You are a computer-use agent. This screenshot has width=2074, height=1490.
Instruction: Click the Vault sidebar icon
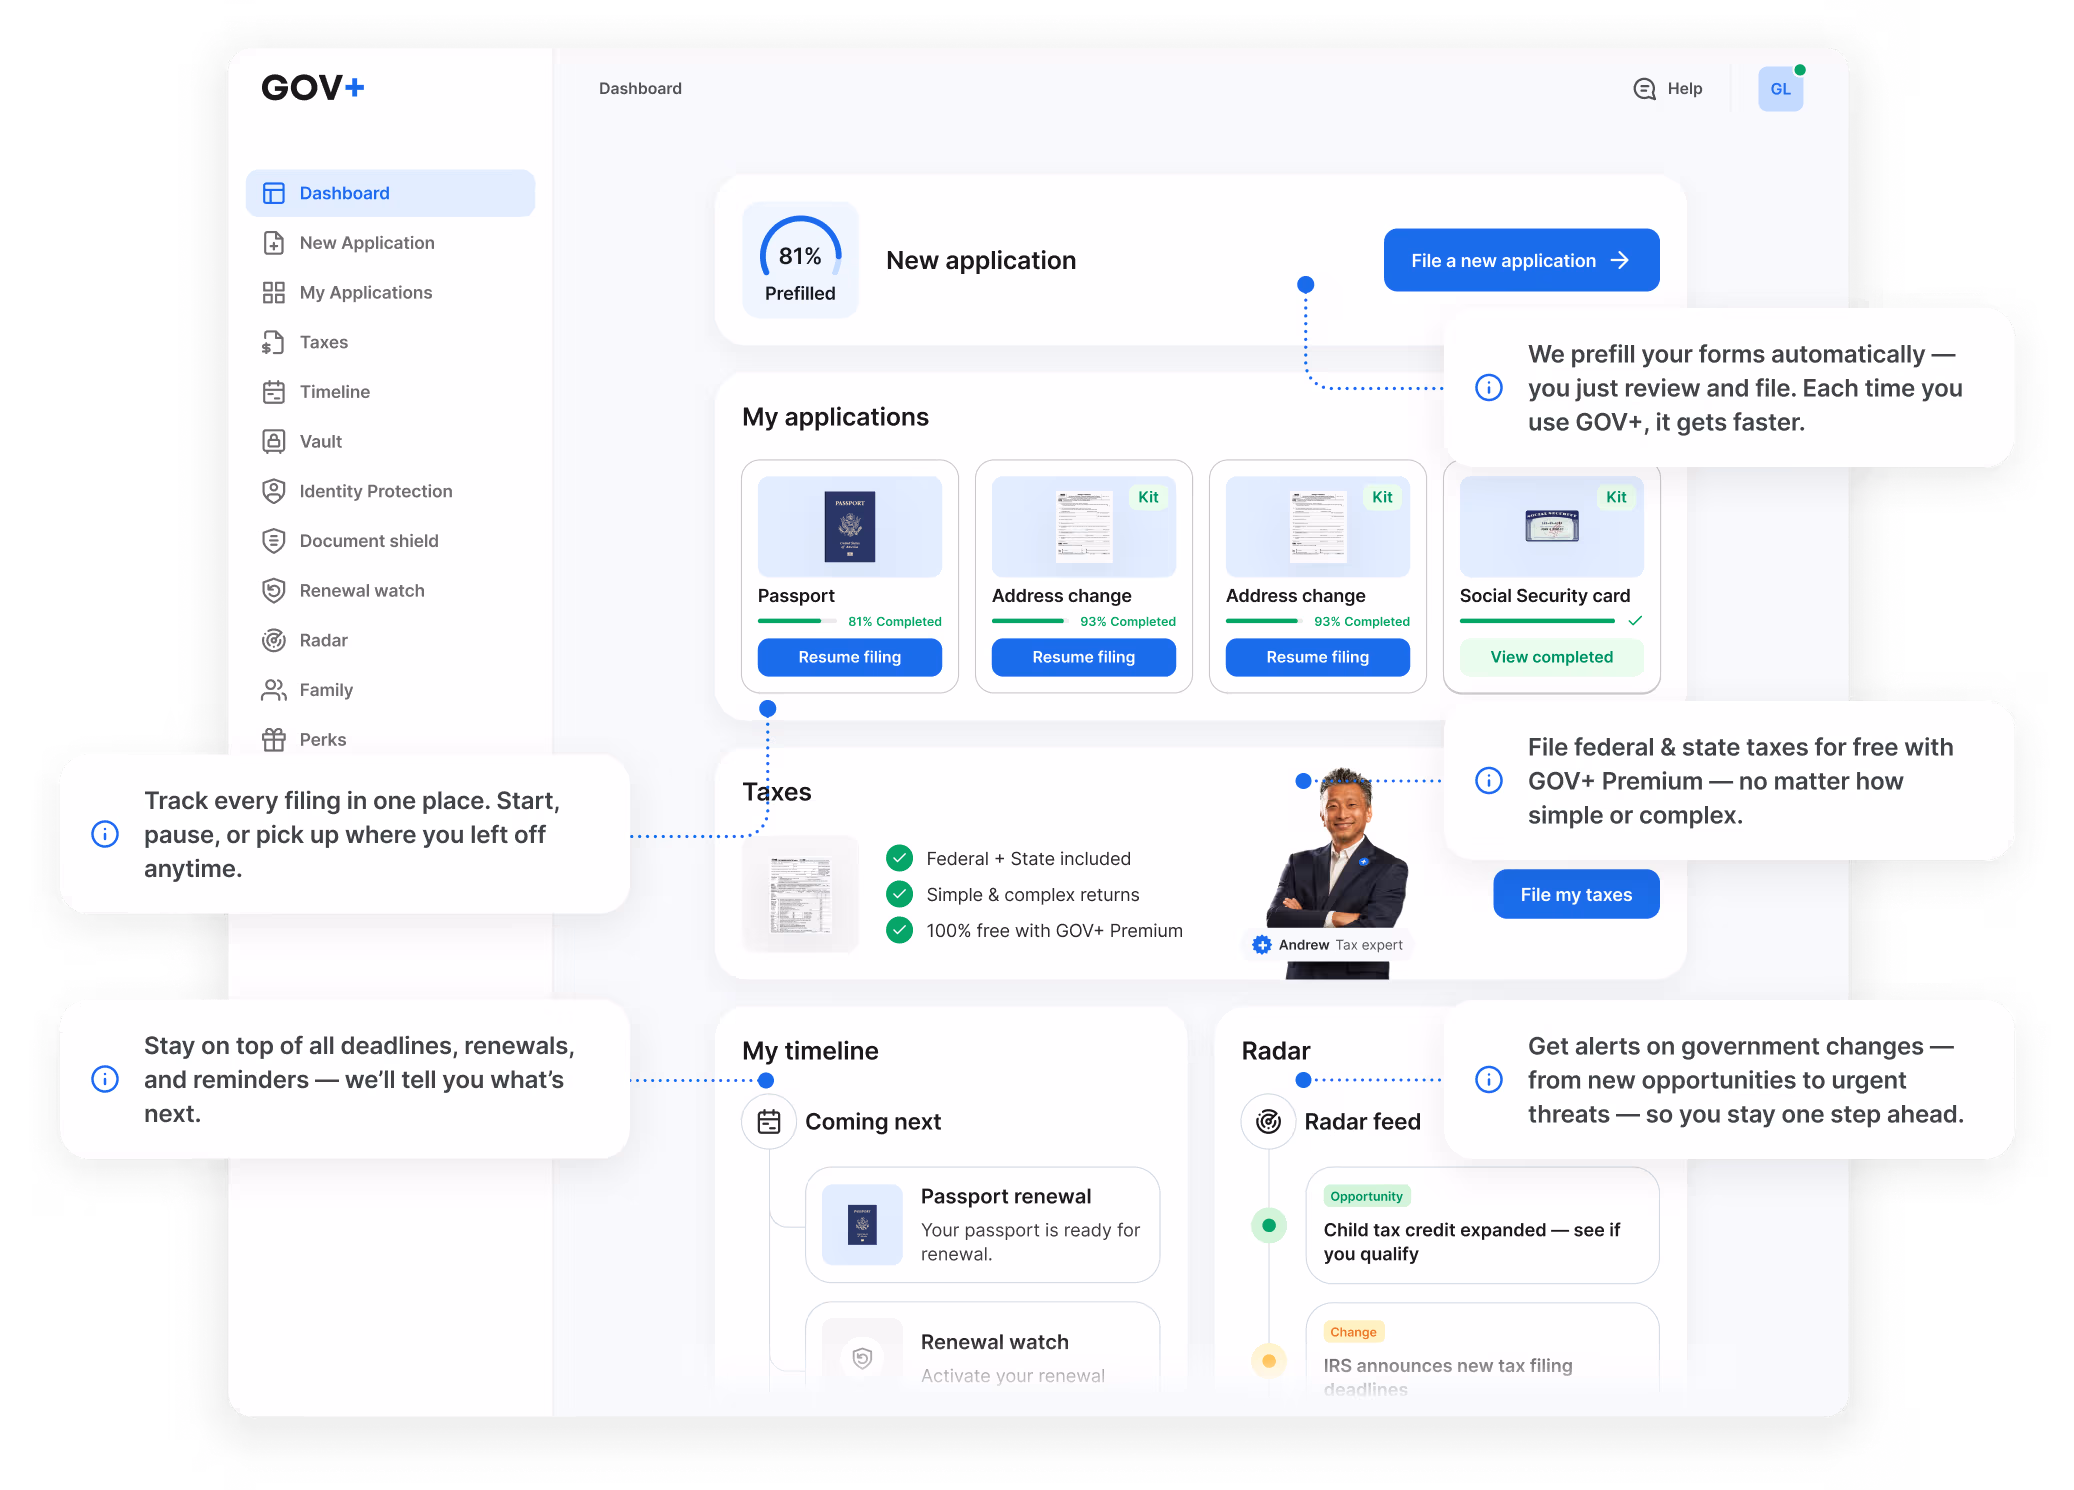coord(273,441)
